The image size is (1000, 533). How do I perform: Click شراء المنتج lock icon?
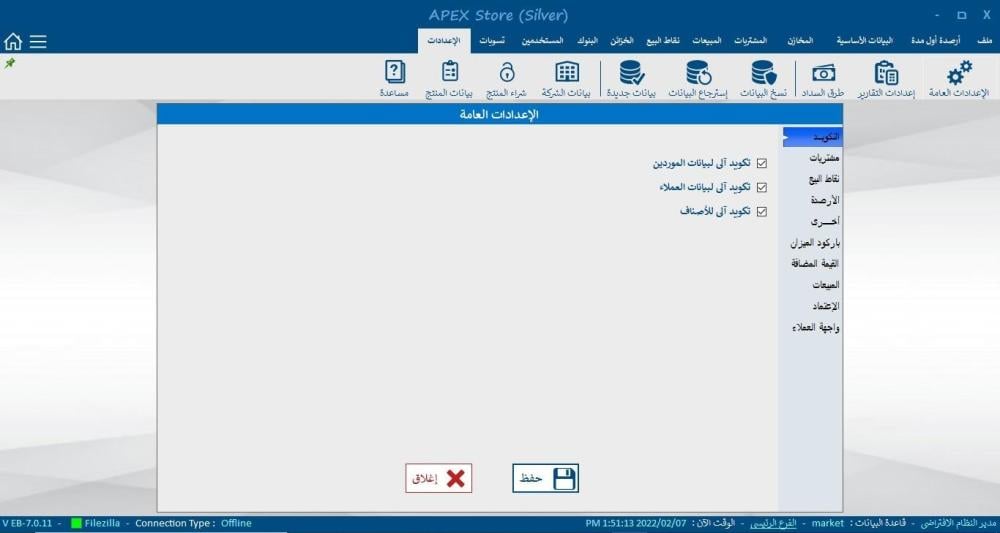click(x=507, y=74)
